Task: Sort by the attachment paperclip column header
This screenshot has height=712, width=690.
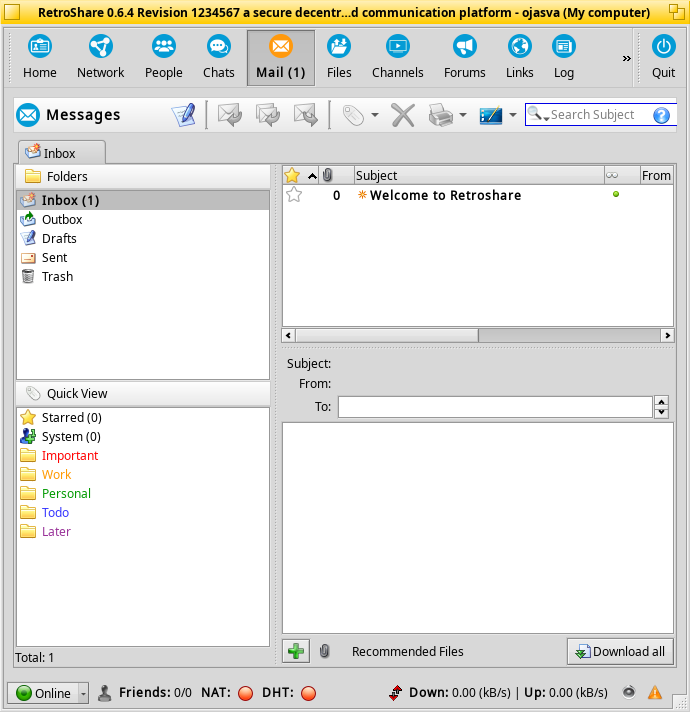Action: [336, 175]
